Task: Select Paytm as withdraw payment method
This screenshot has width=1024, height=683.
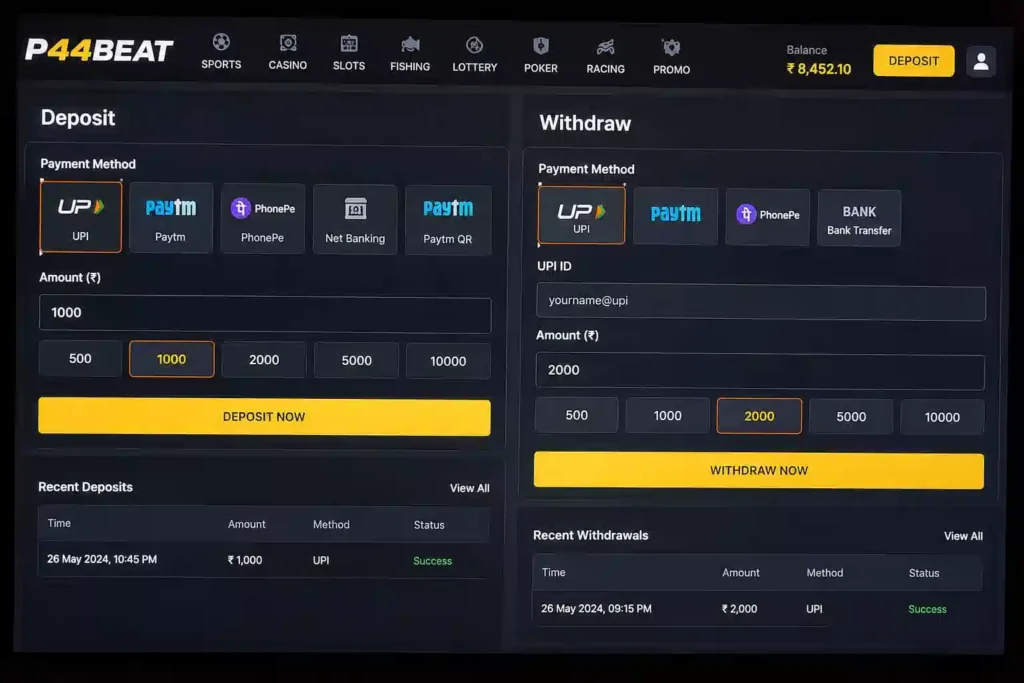Action: pyautogui.click(x=675, y=216)
